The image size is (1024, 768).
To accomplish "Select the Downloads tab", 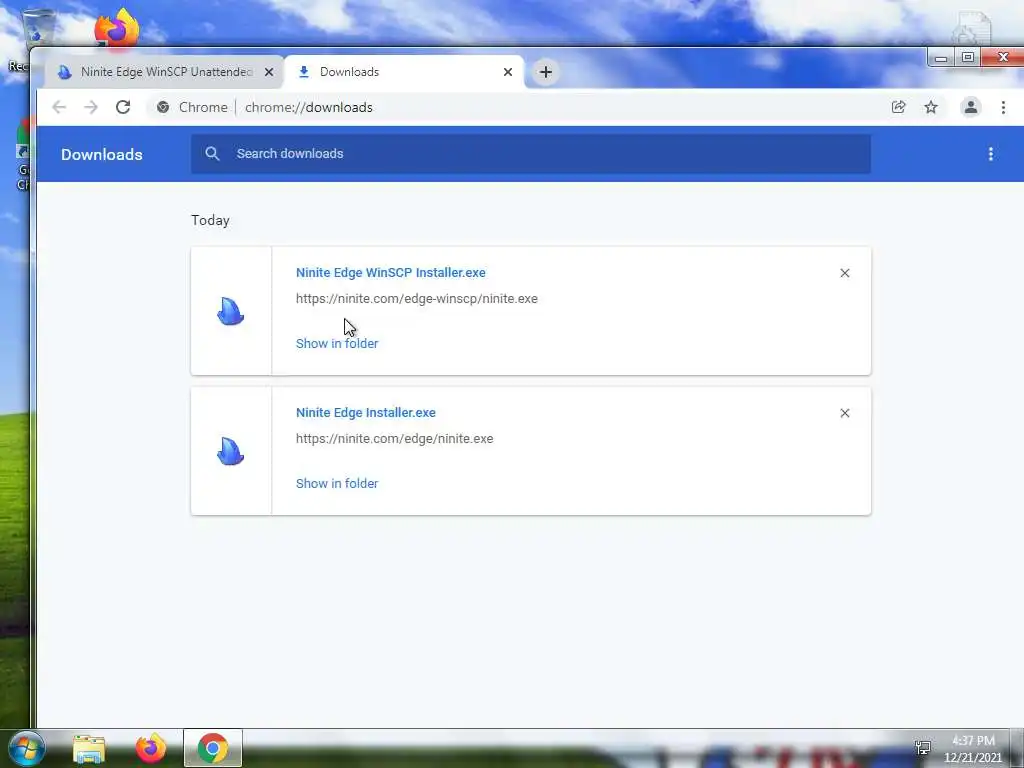I will pos(405,72).
